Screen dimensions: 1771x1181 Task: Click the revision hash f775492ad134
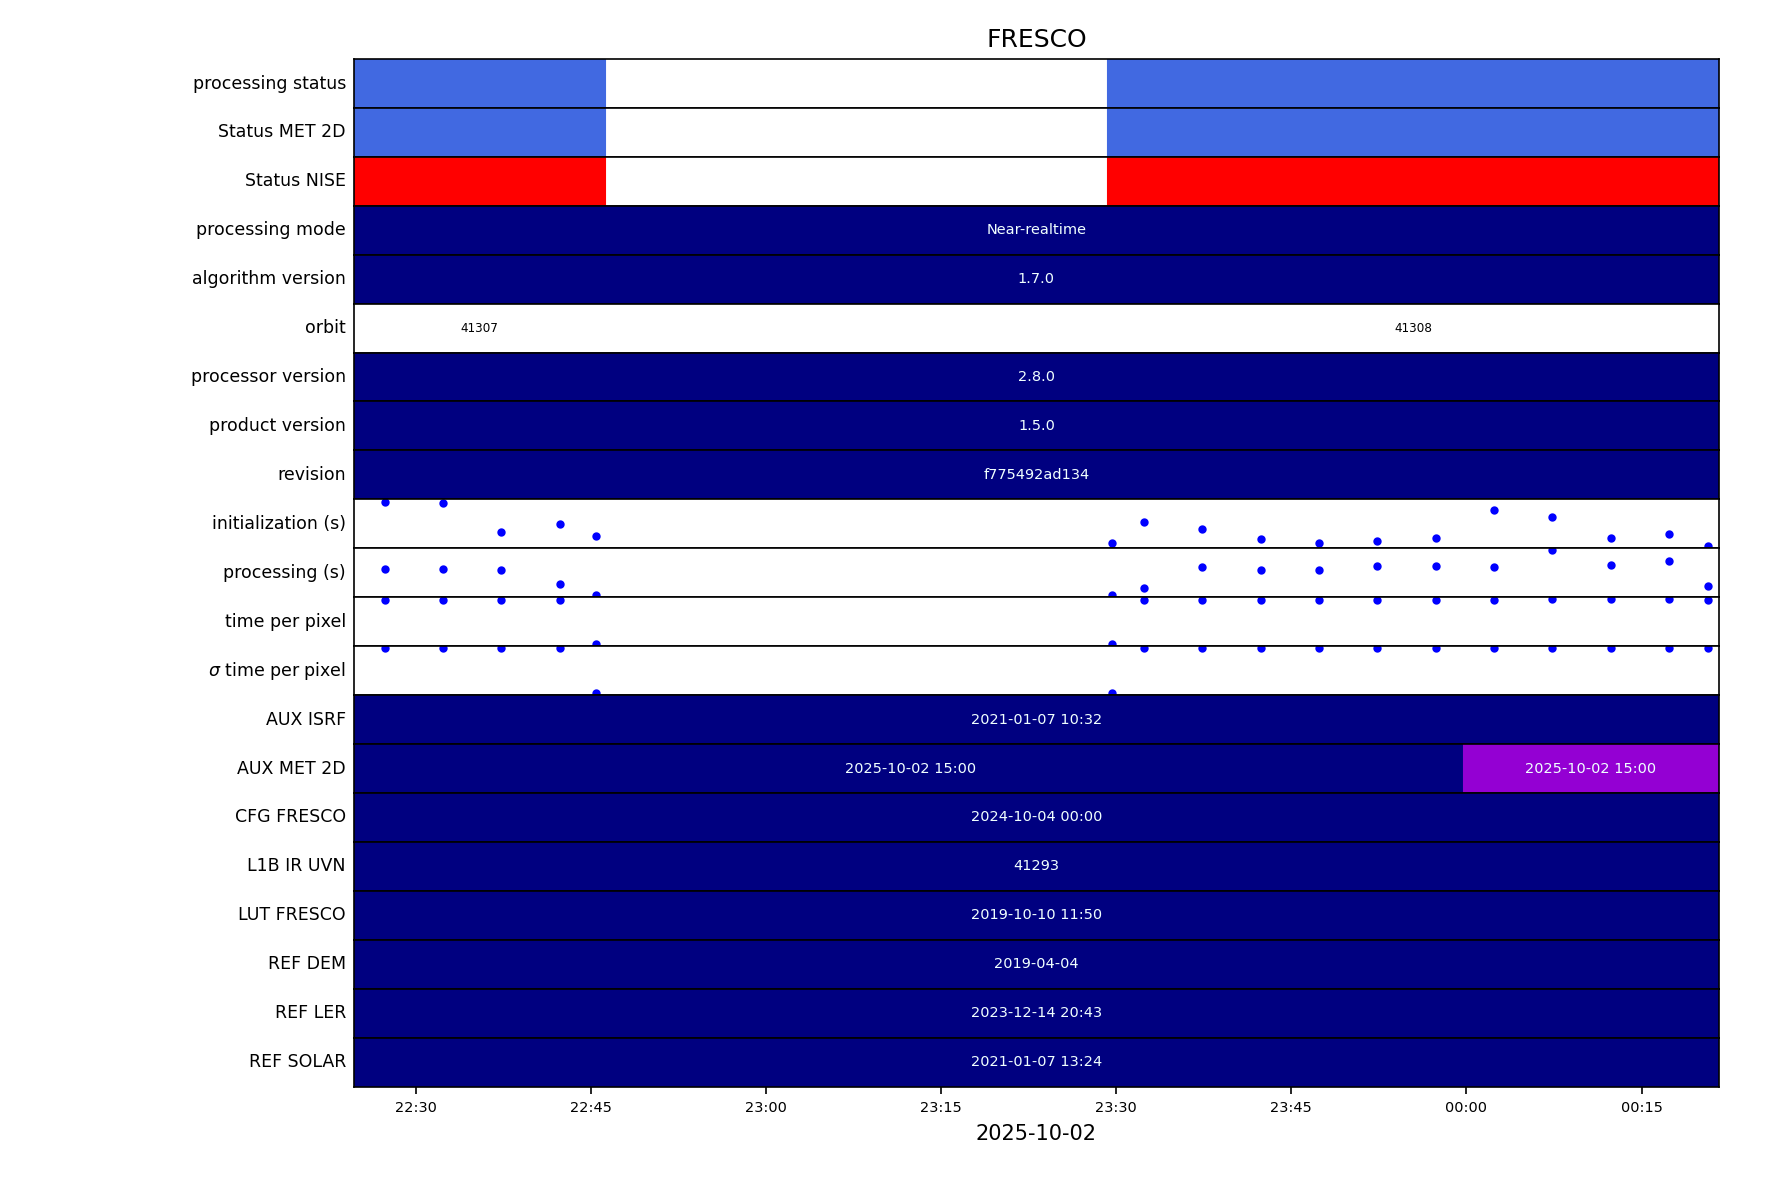pyautogui.click(x=1036, y=475)
